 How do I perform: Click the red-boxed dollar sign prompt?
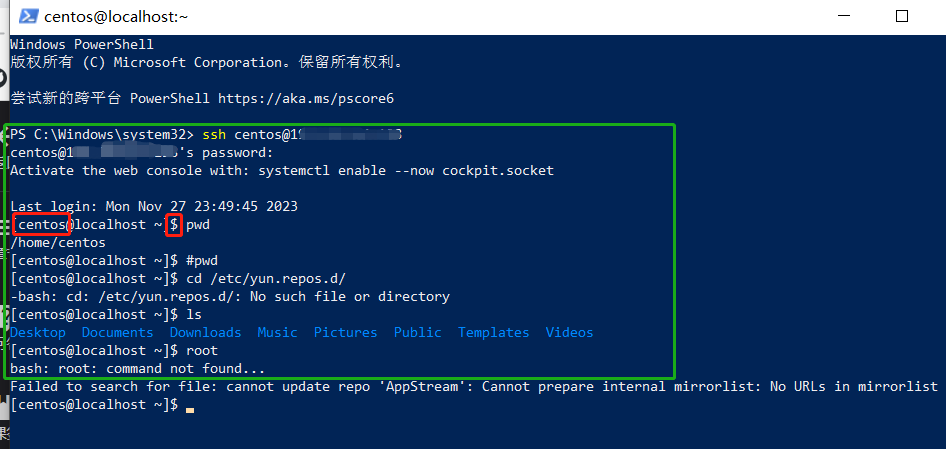point(174,224)
